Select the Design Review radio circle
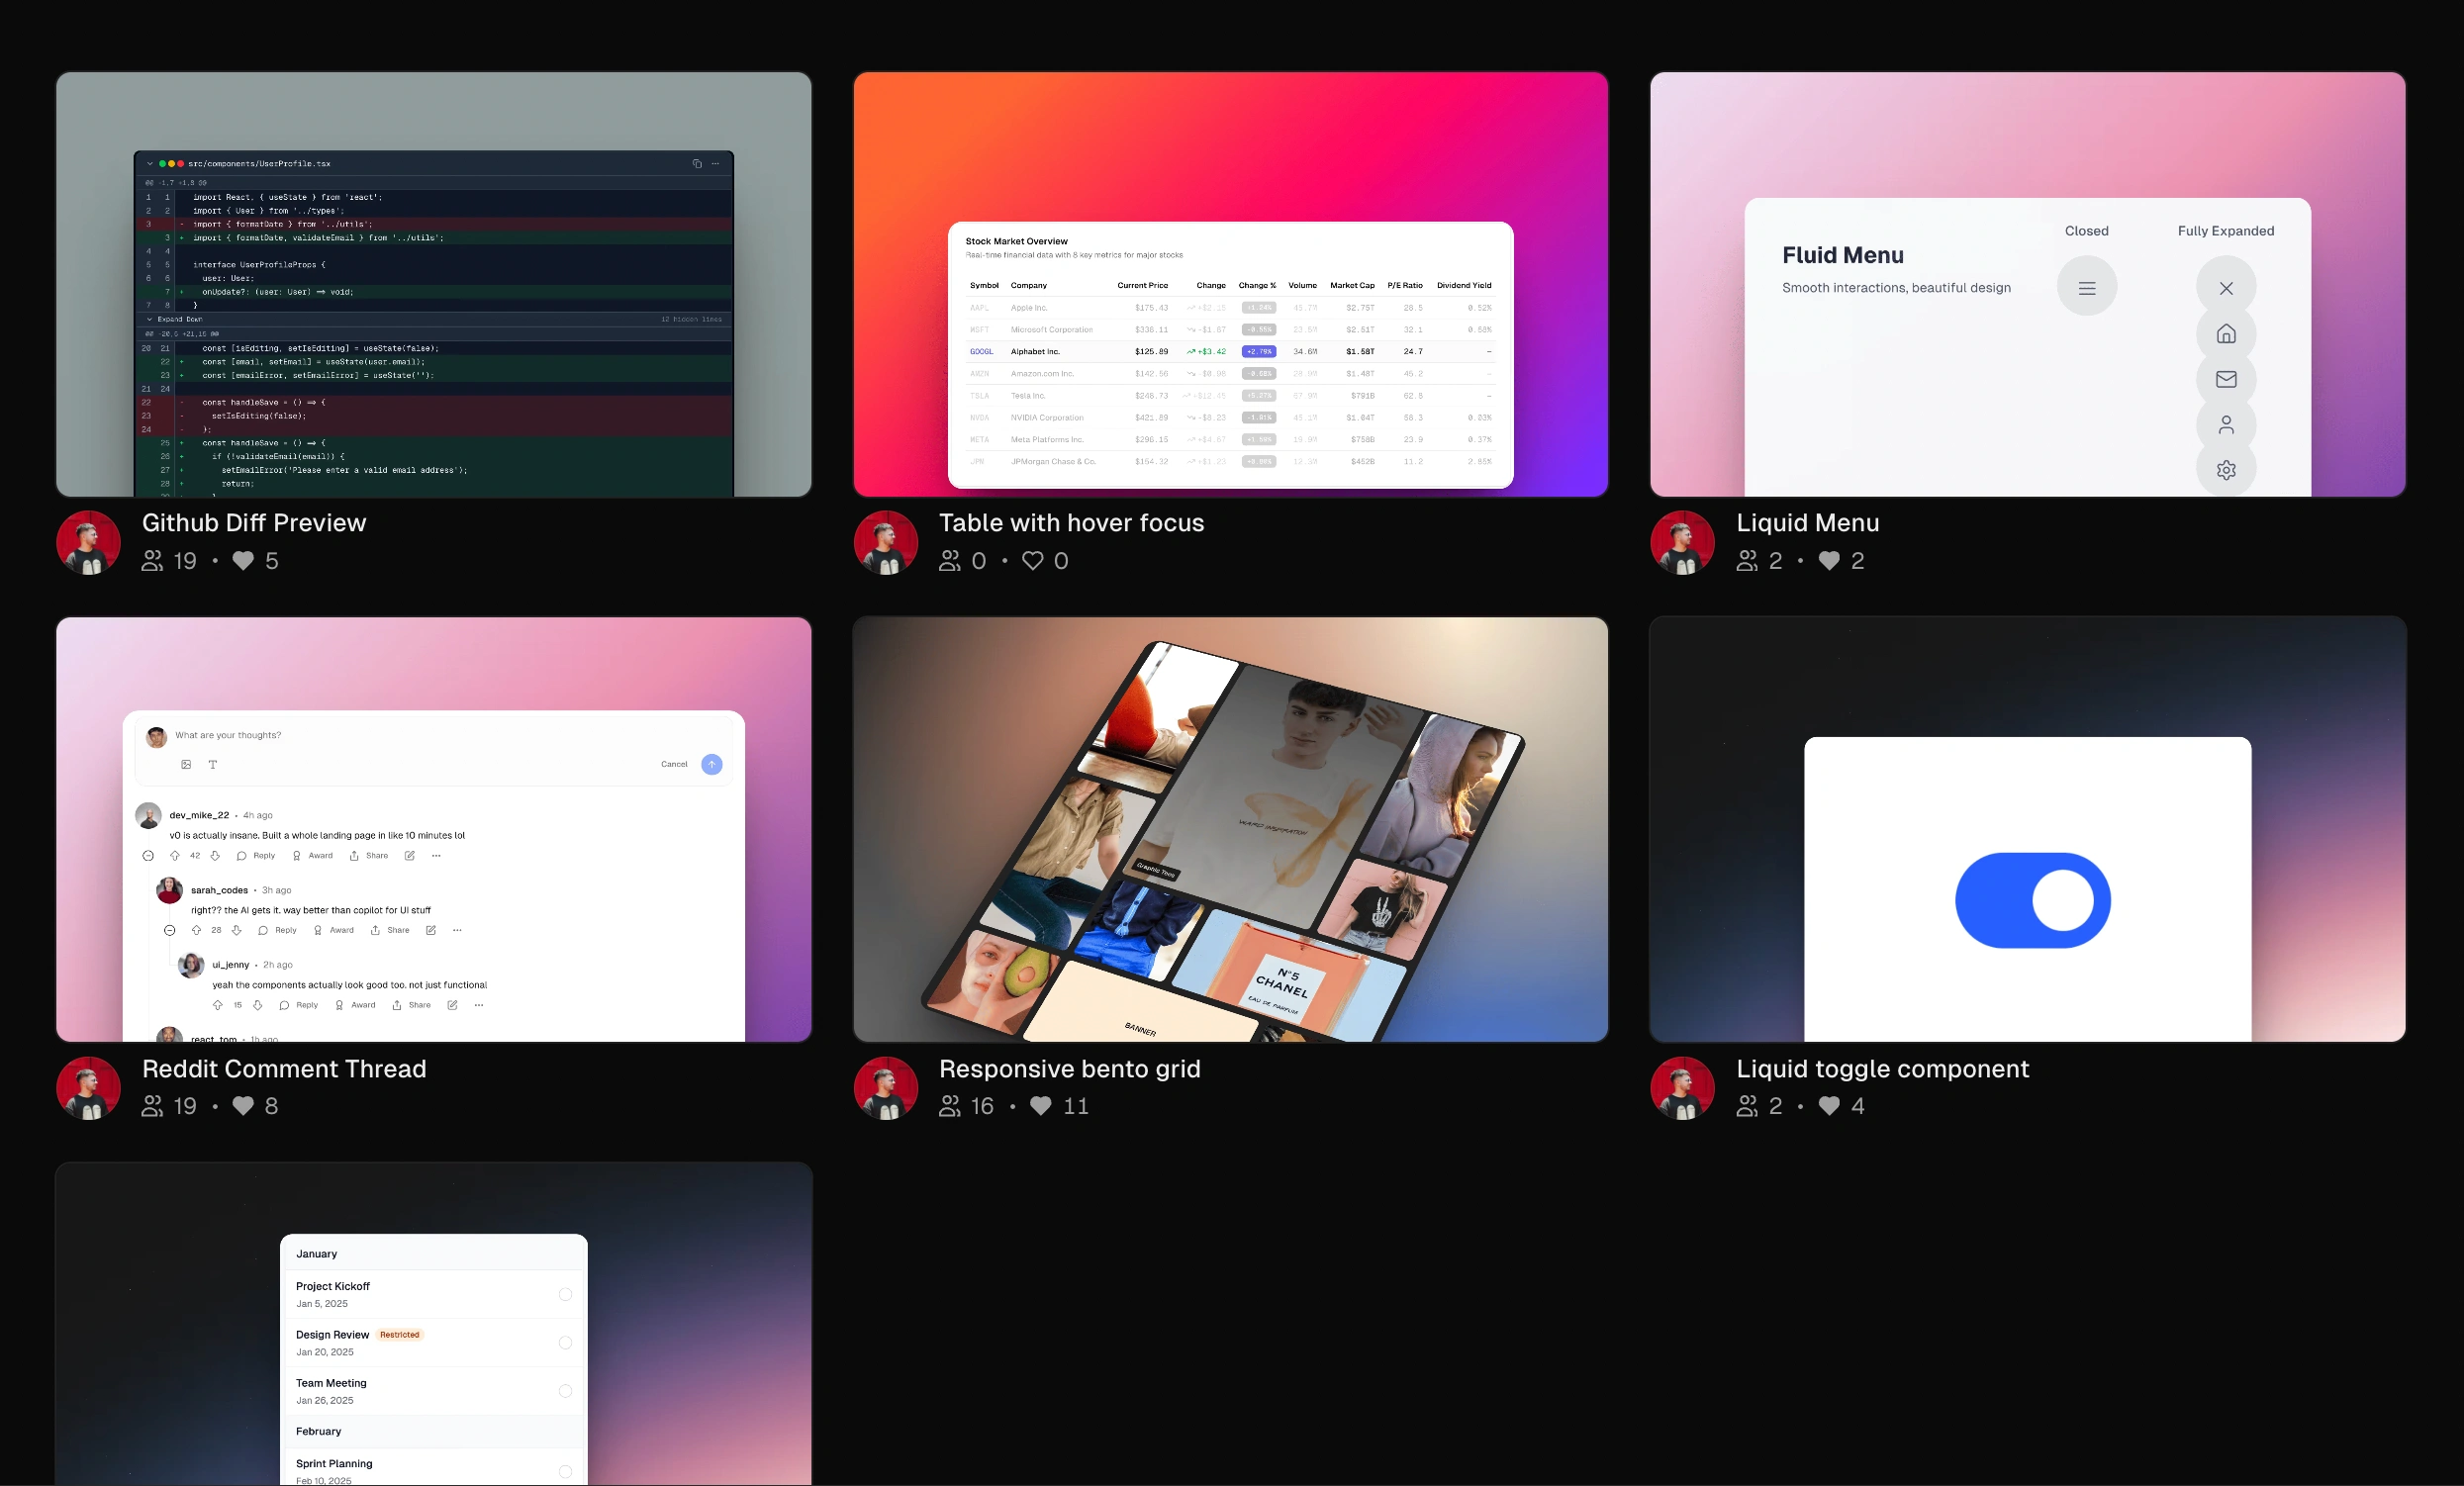The height and width of the screenshot is (1486, 2464). (565, 1343)
